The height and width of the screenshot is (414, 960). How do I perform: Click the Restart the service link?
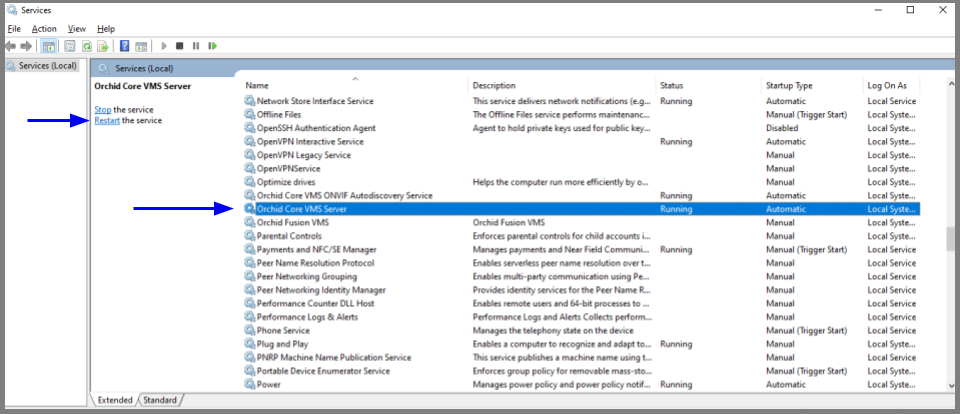click(x=107, y=121)
